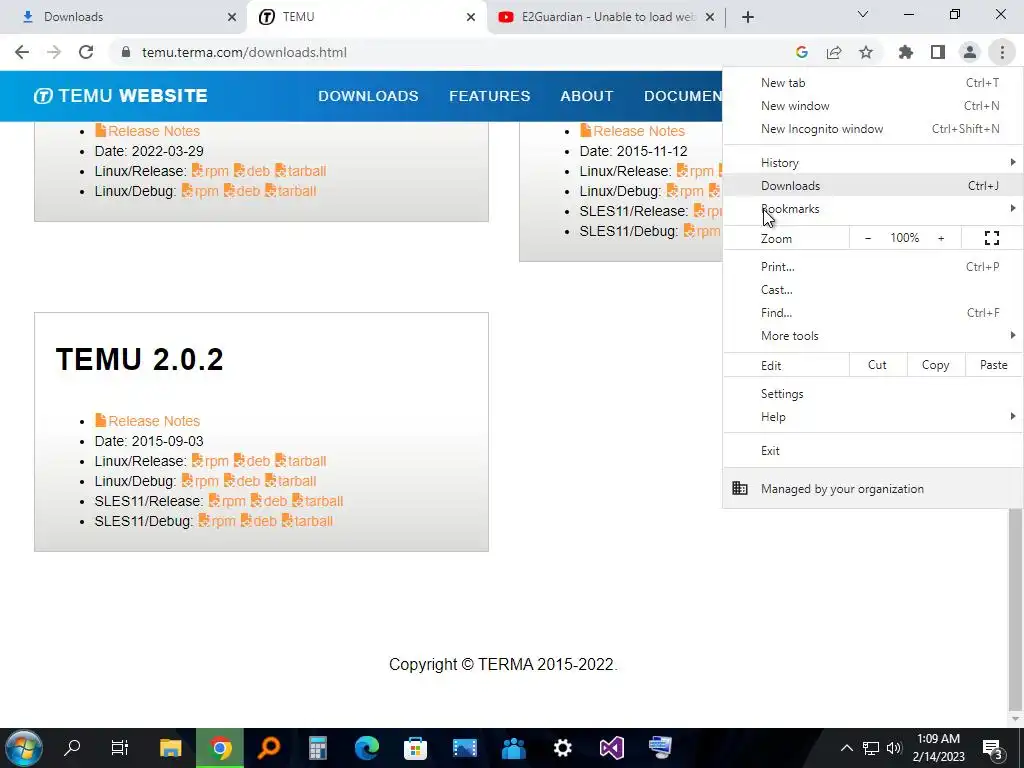Close the Downloads tab
Screen dimensions: 1024x768
232,17
